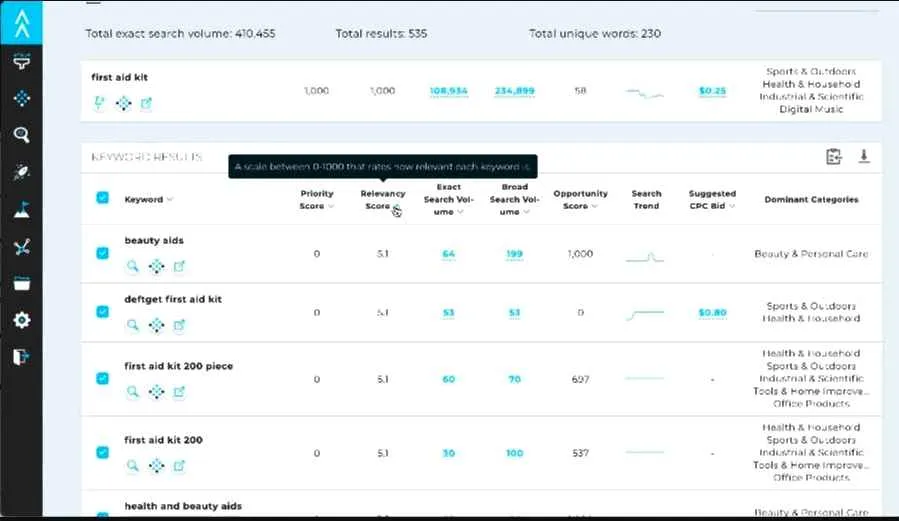Open the Helium 10 logo home

[21, 23]
